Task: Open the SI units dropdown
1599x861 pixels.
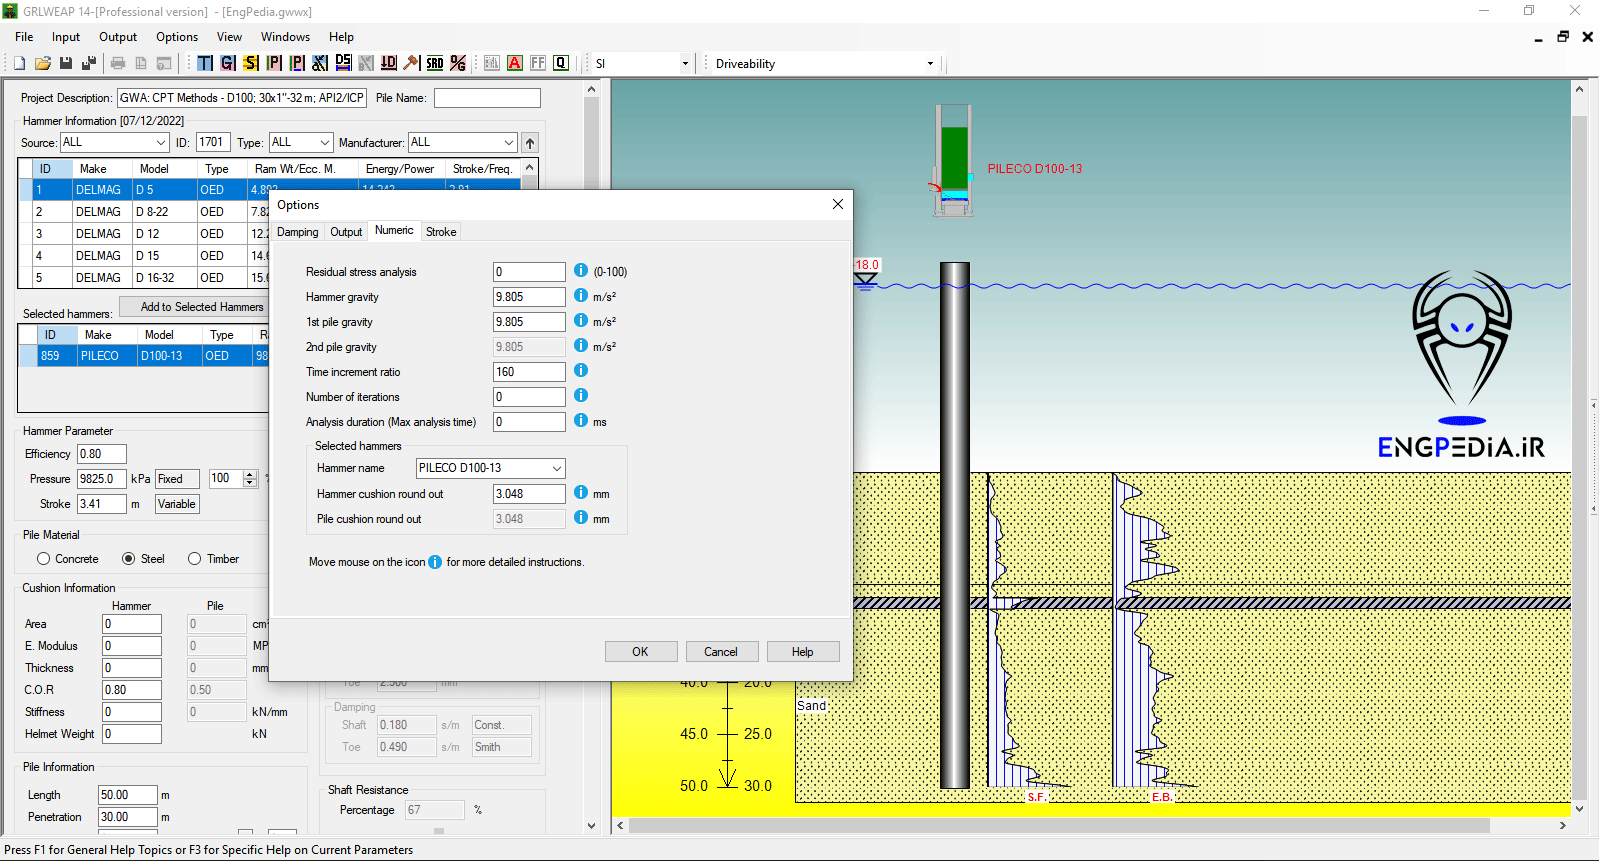Action: coord(642,63)
